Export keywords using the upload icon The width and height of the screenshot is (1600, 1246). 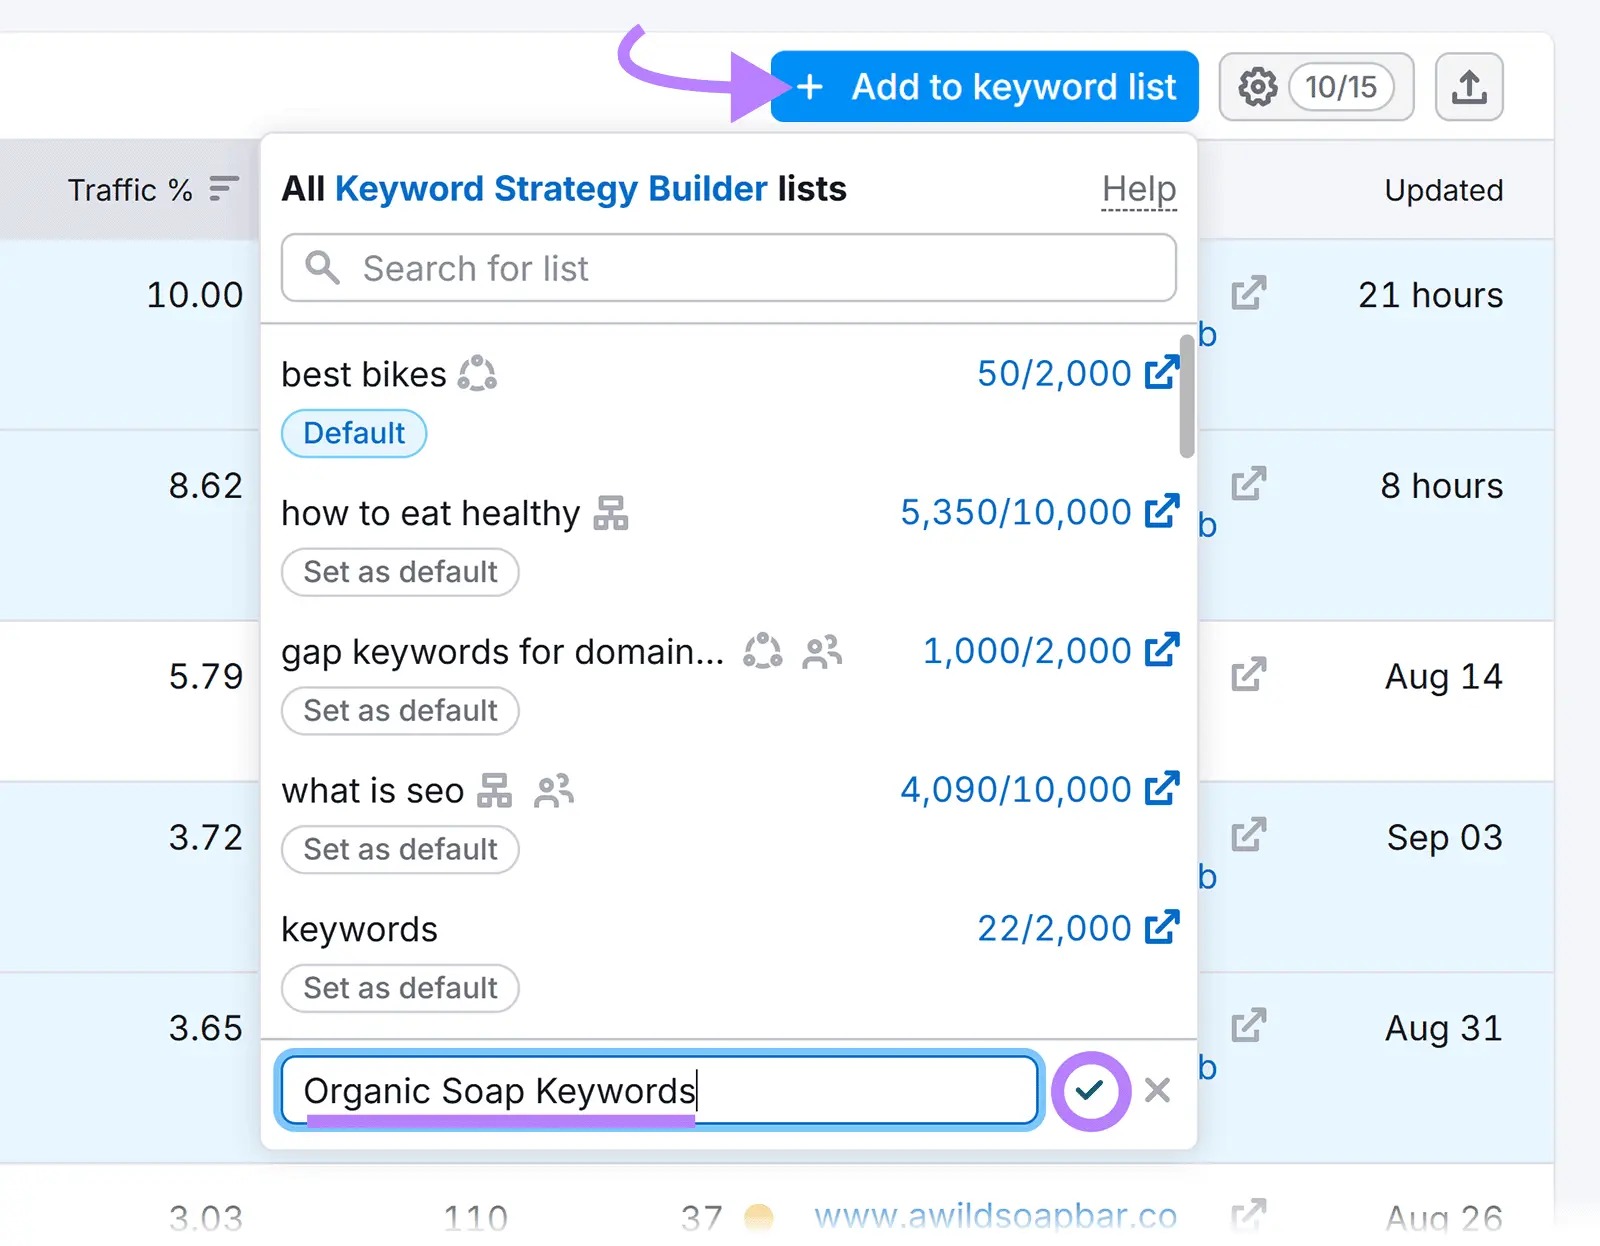pos(1469,87)
